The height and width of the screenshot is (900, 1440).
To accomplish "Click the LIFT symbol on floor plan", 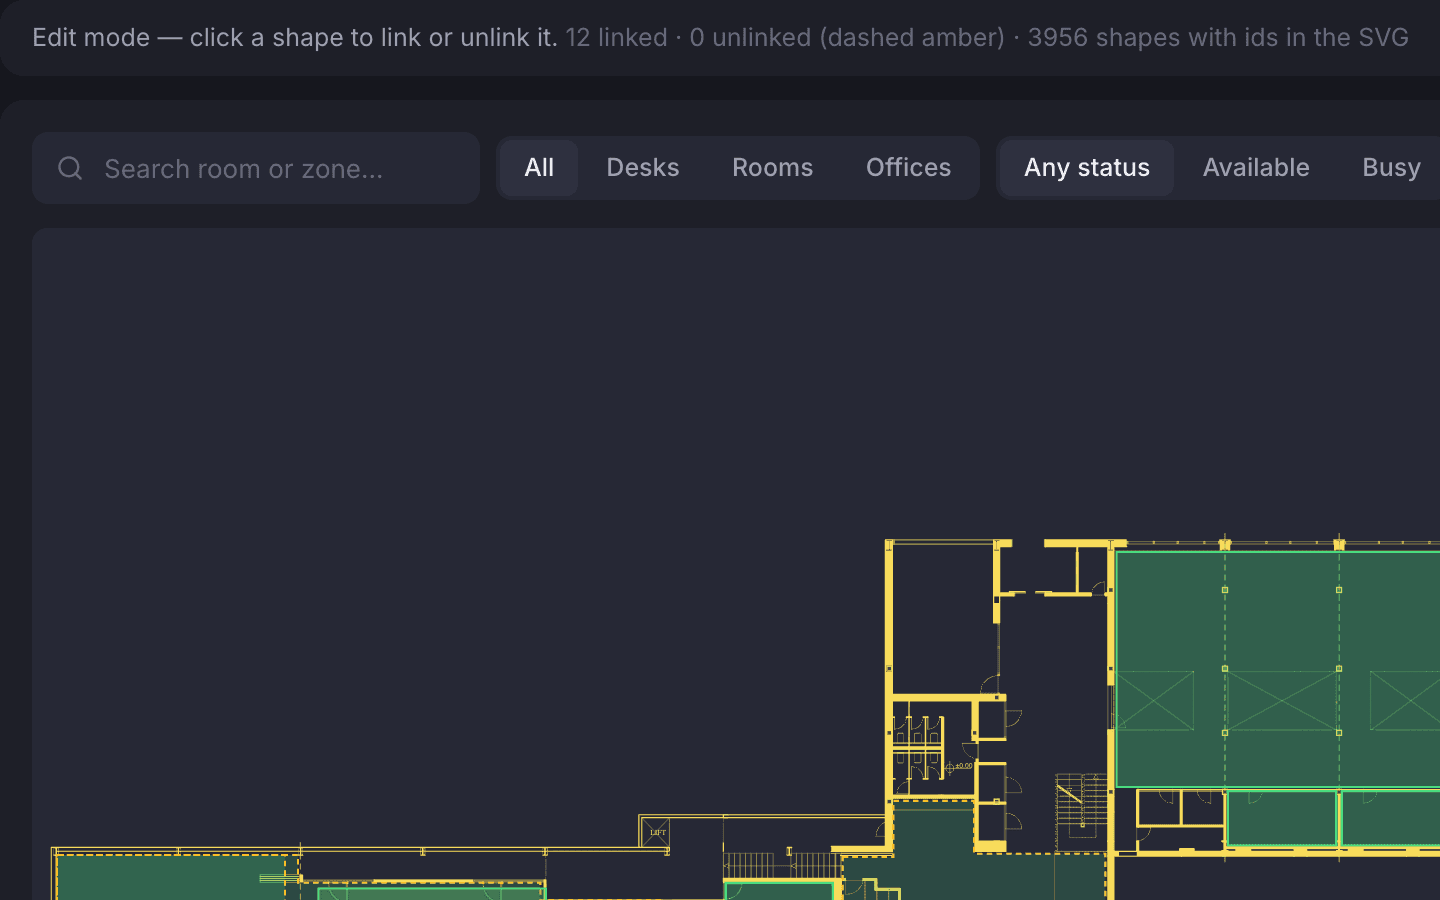I will point(657,832).
